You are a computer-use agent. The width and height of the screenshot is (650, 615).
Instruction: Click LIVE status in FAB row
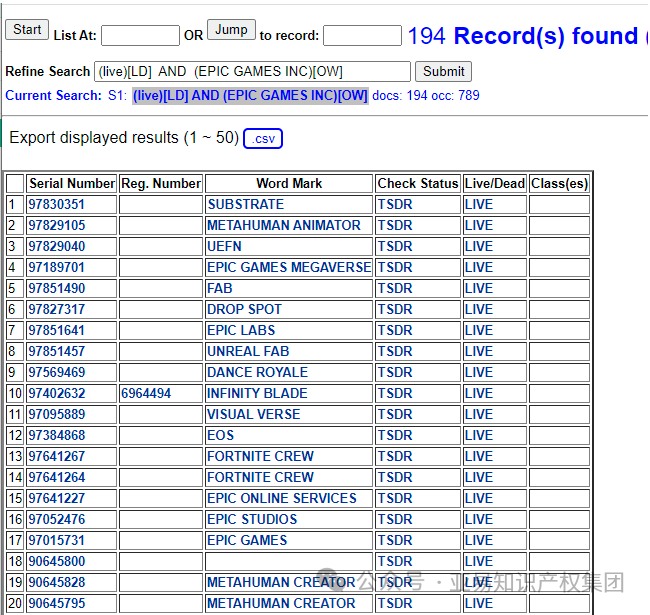coord(479,288)
